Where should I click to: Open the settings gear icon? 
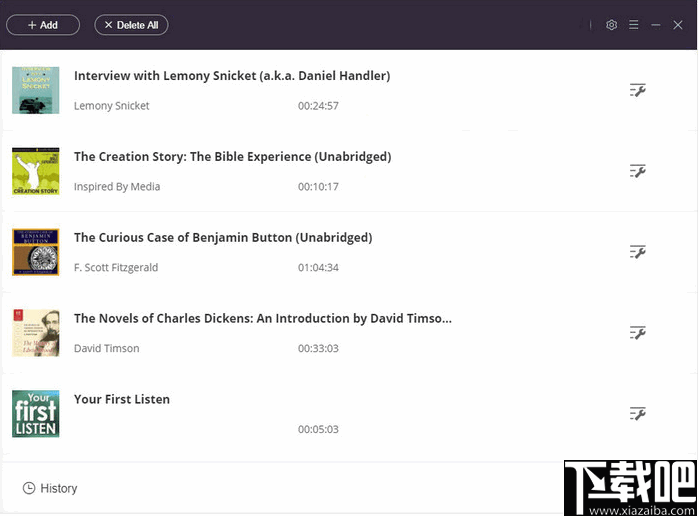tap(612, 25)
